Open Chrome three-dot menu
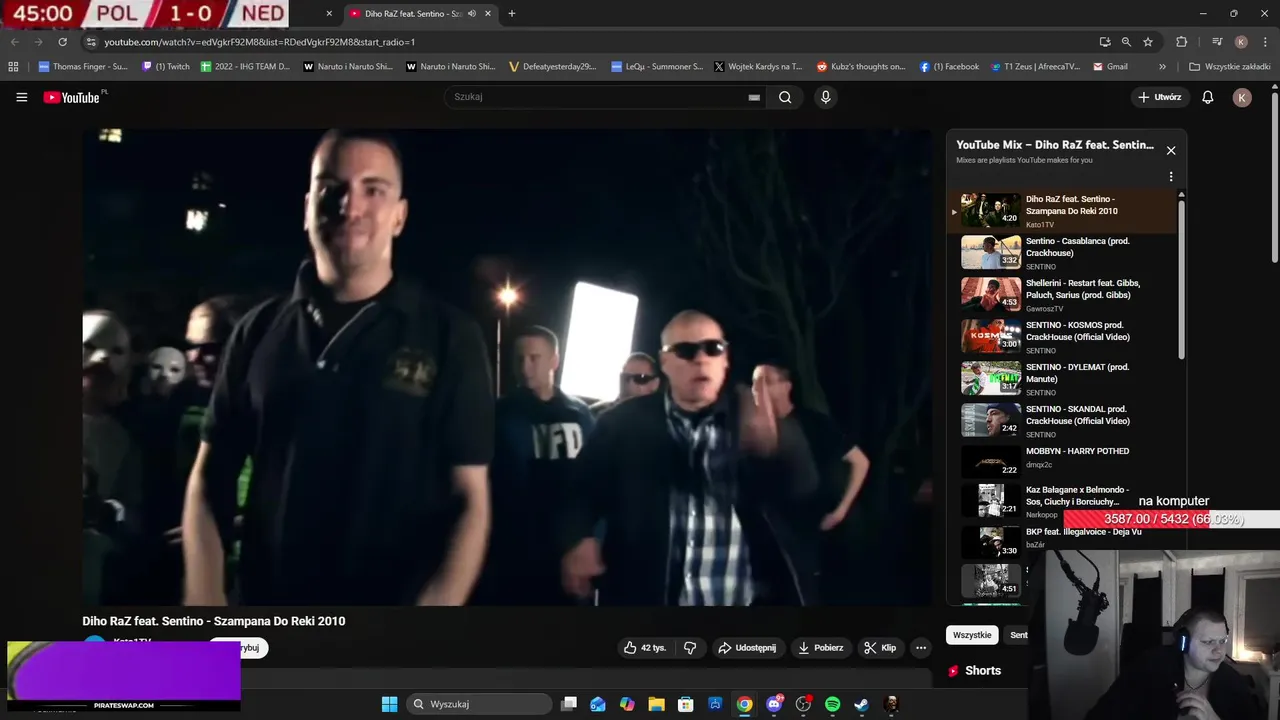Image resolution: width=1280 pixels, height=720 pixels. pos(1265,42)
